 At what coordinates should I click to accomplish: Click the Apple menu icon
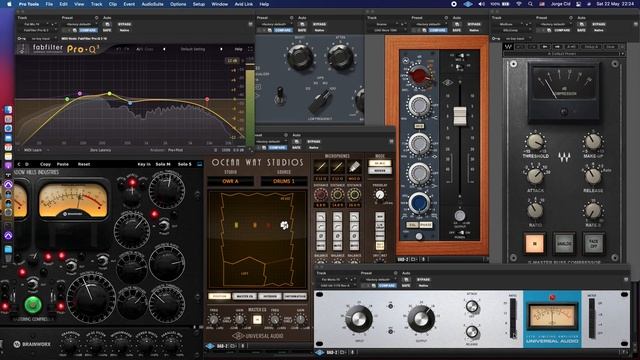[9, 4]
